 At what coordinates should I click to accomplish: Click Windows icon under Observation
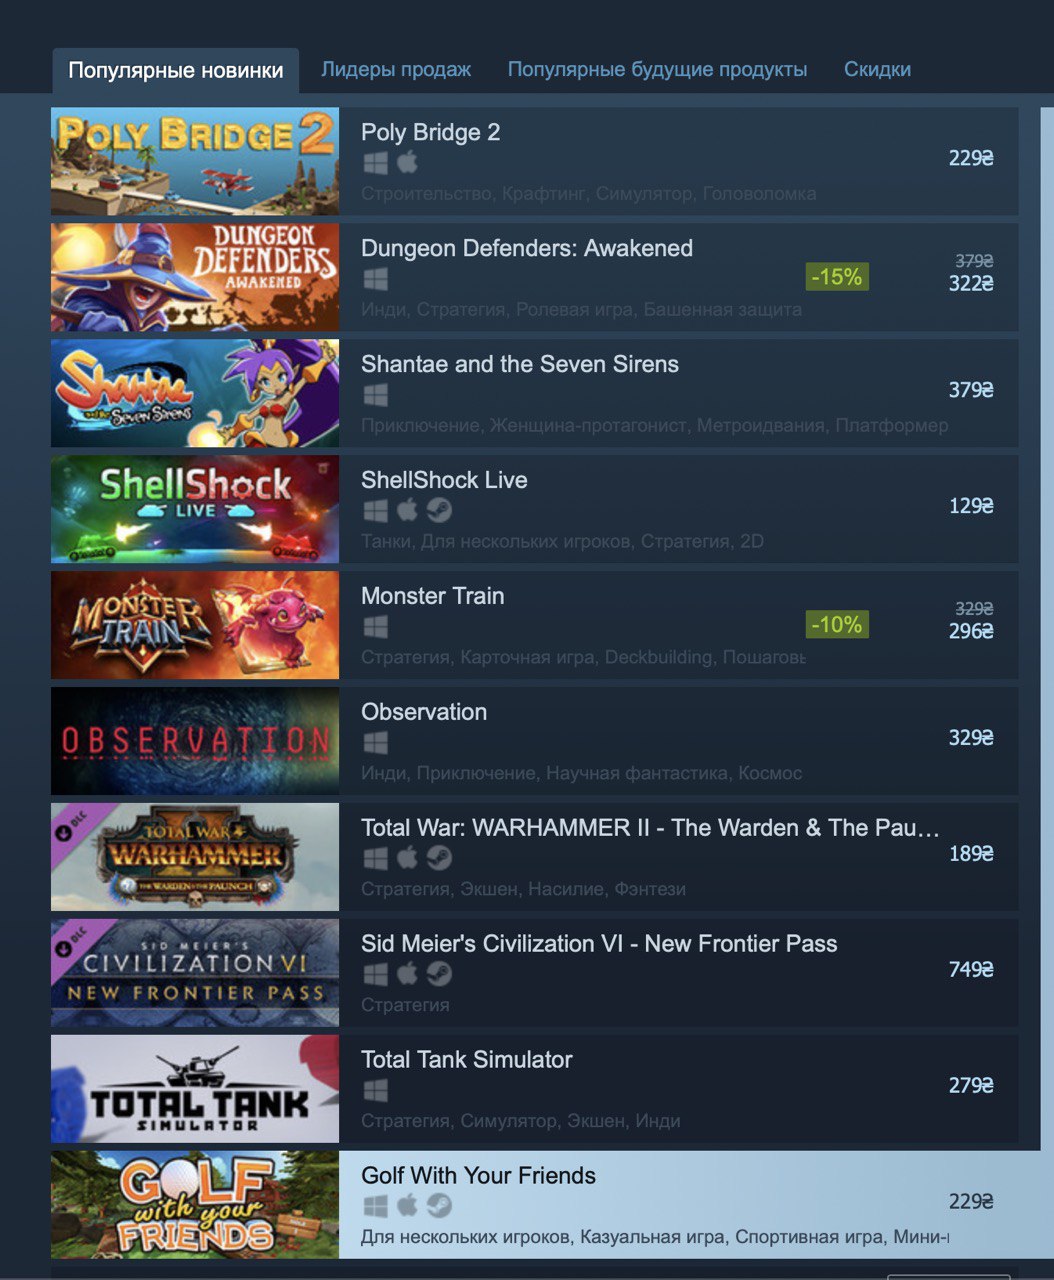coord(375,743)
